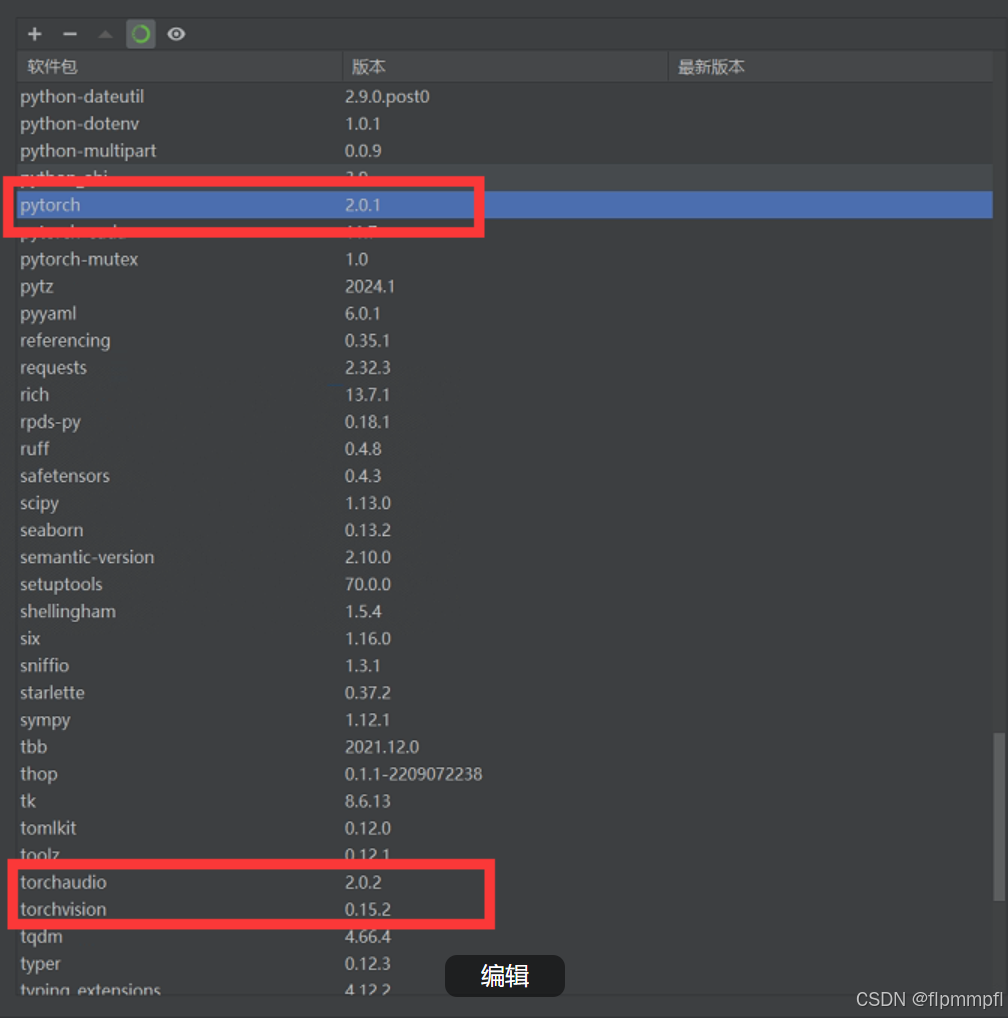This screenshot has width=1008, height=1018.
Task: Select the tbb package row
Action: point(504,747)
